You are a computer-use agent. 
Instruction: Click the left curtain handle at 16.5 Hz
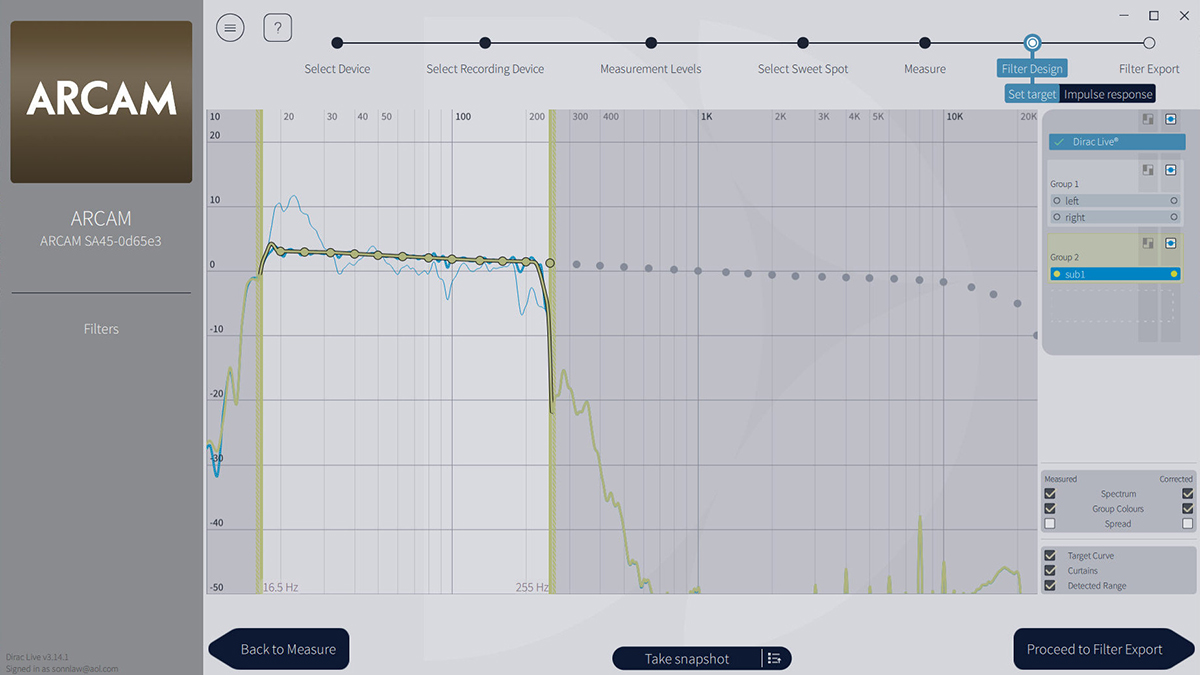tap(260, 350)
